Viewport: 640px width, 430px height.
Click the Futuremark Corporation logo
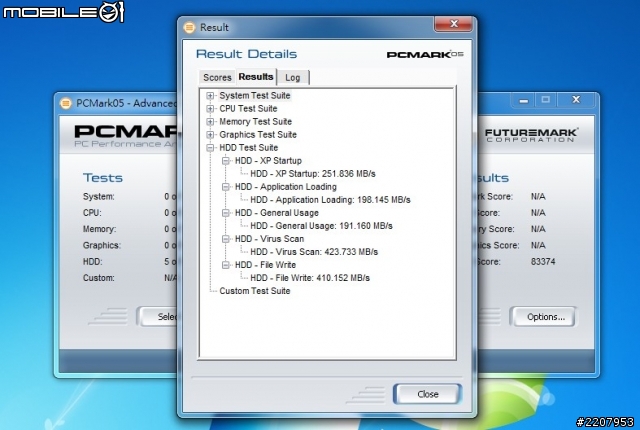[x=531, y=135]
